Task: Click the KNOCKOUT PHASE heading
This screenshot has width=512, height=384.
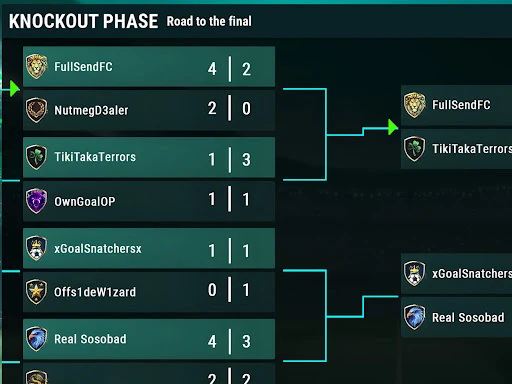Action: point(83,21)
